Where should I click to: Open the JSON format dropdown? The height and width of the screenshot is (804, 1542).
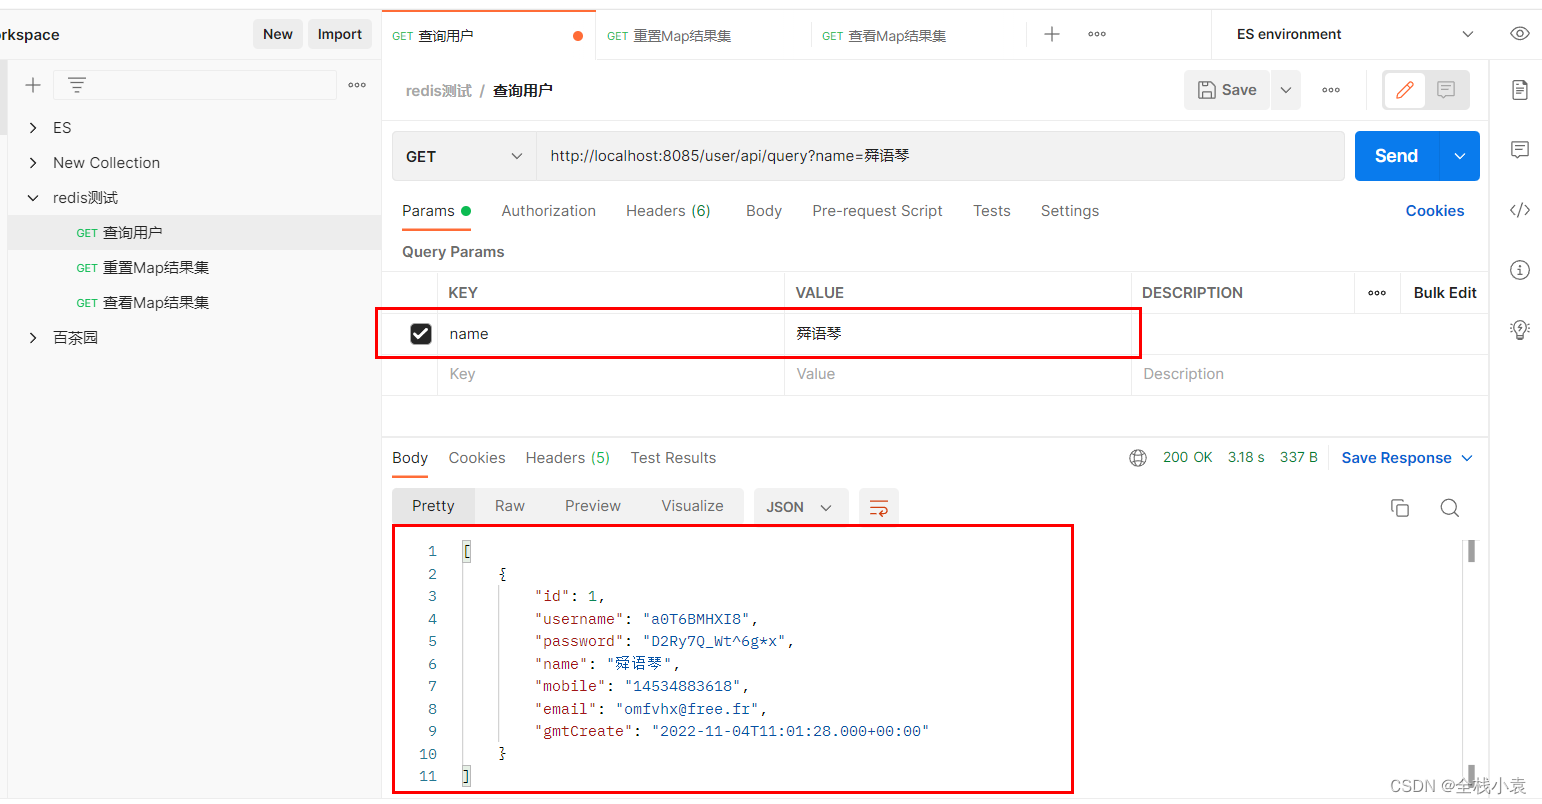[800, 507]
